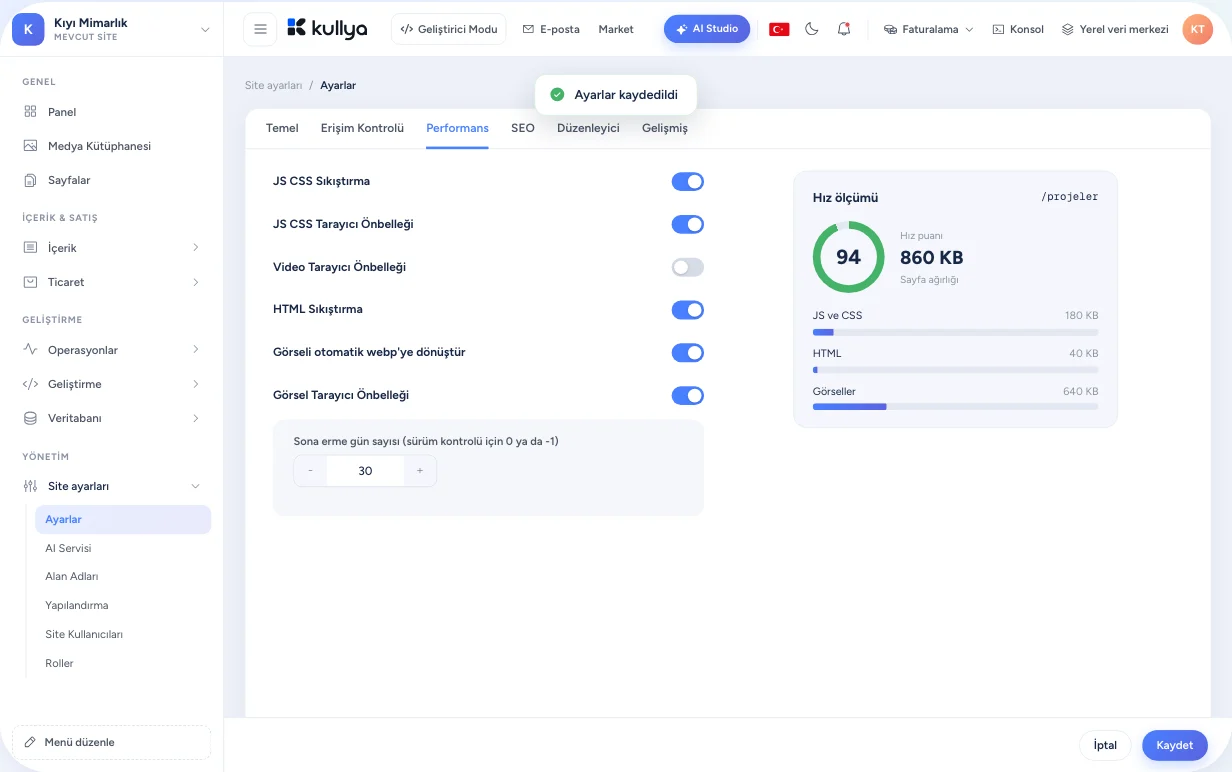Expand the İçerik sidebar menu
Image resolution: width=1232 pixels, height=772 pixels.
(112, 248)
